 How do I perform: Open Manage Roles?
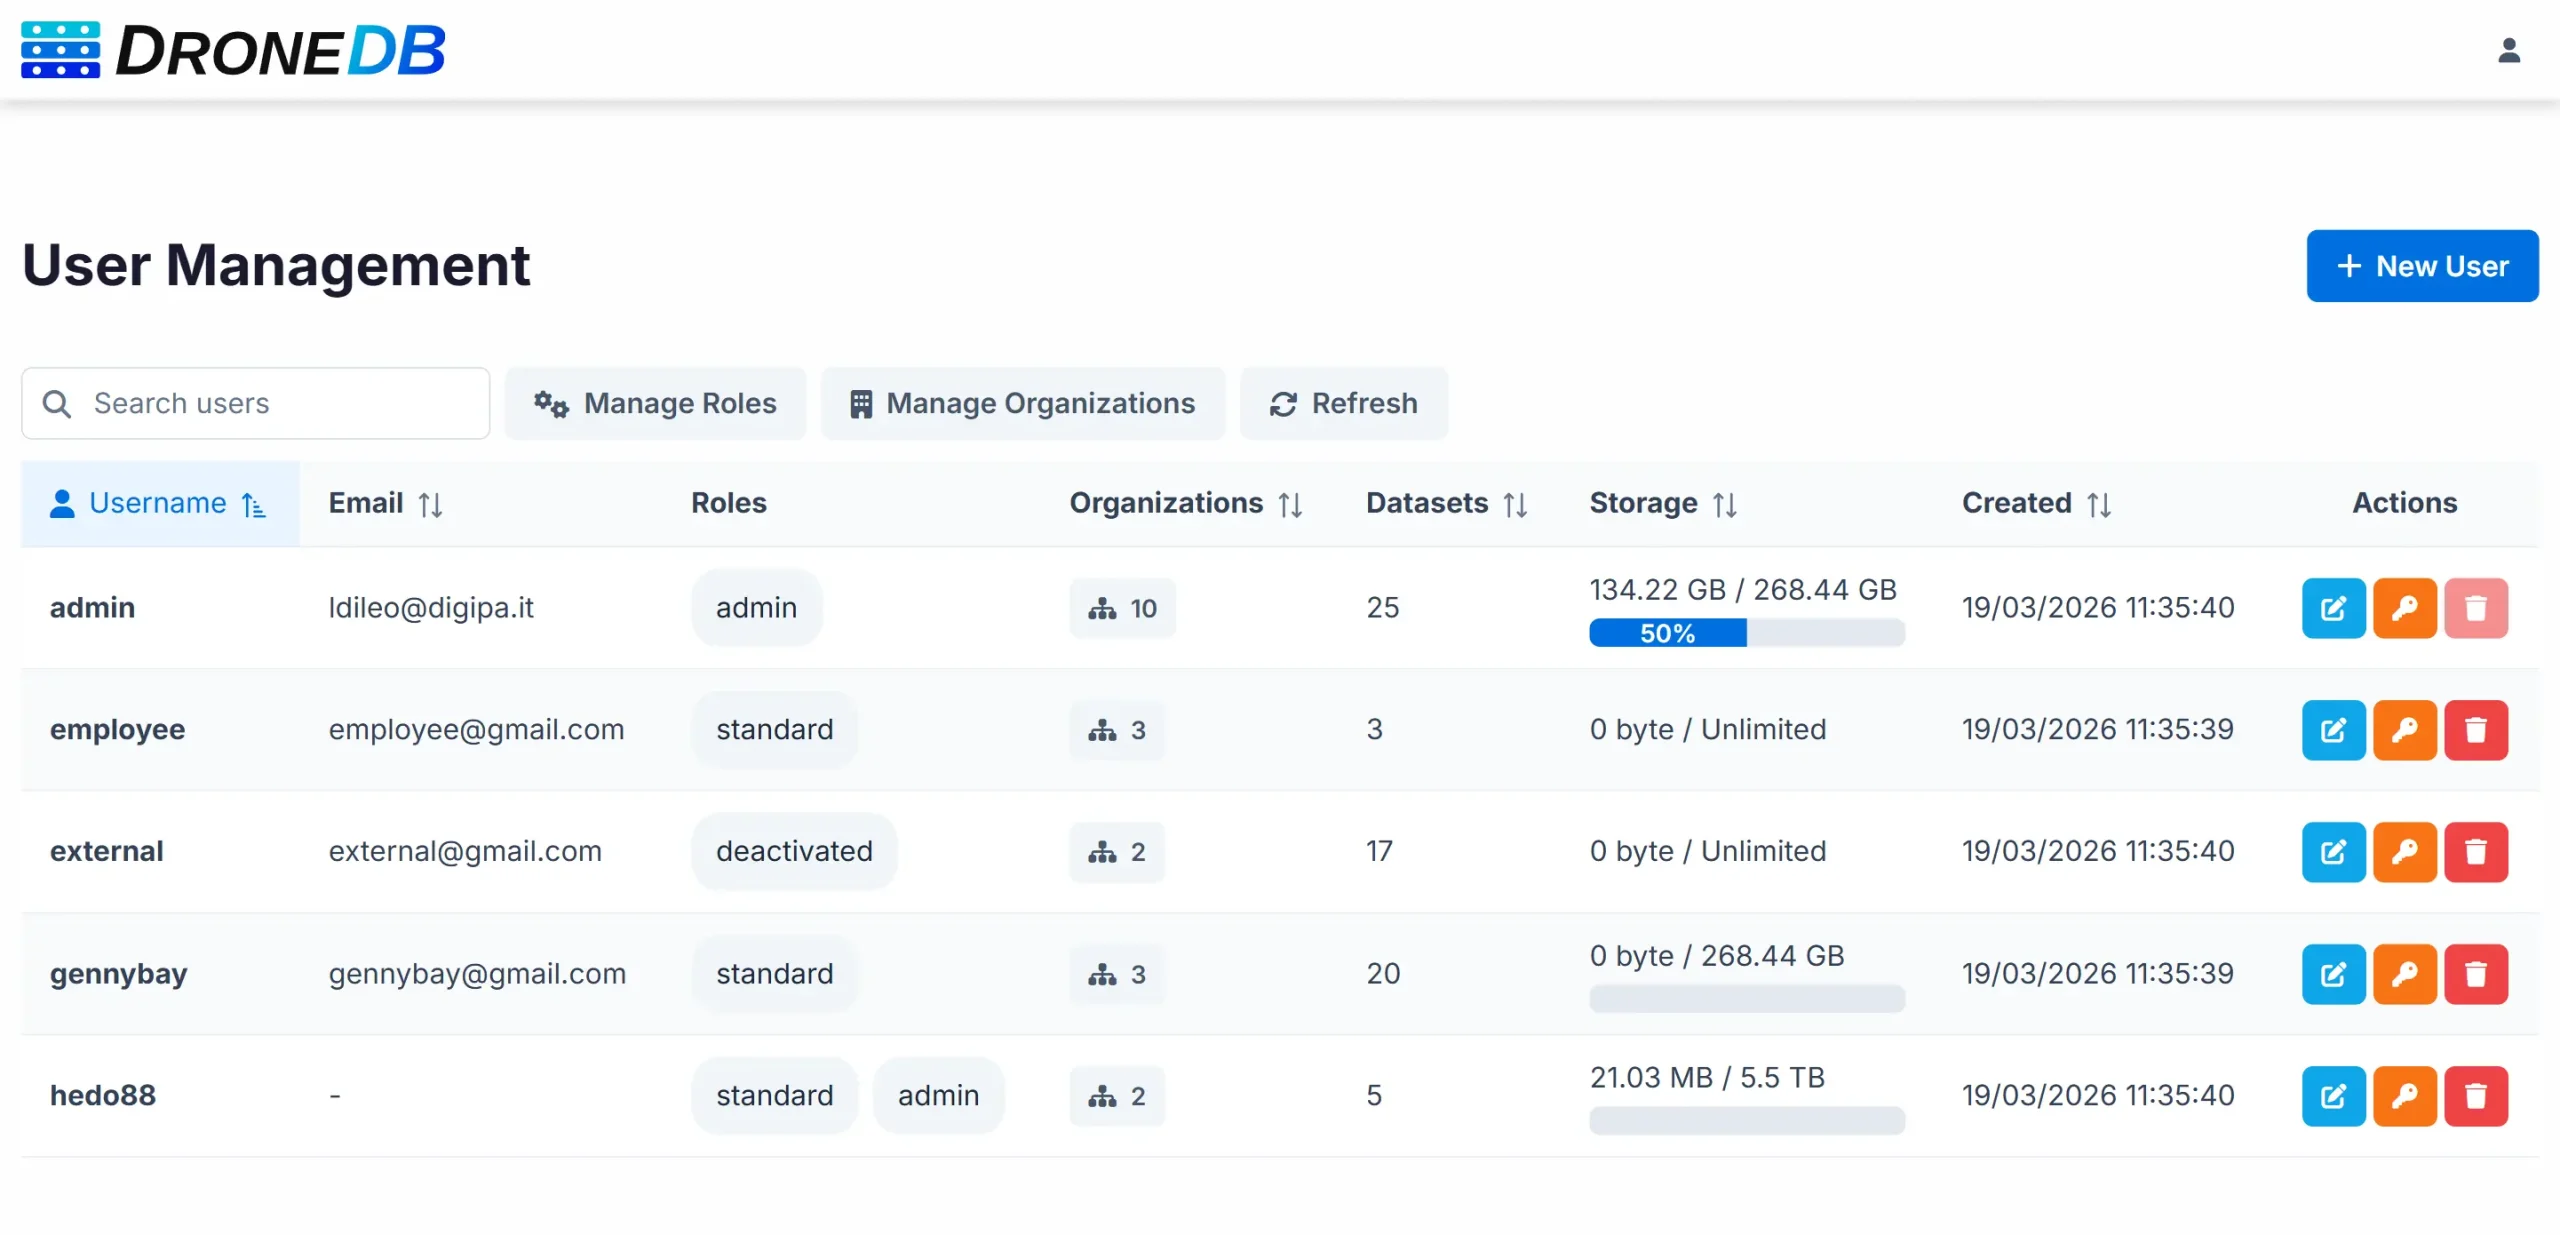pos(655,403)
